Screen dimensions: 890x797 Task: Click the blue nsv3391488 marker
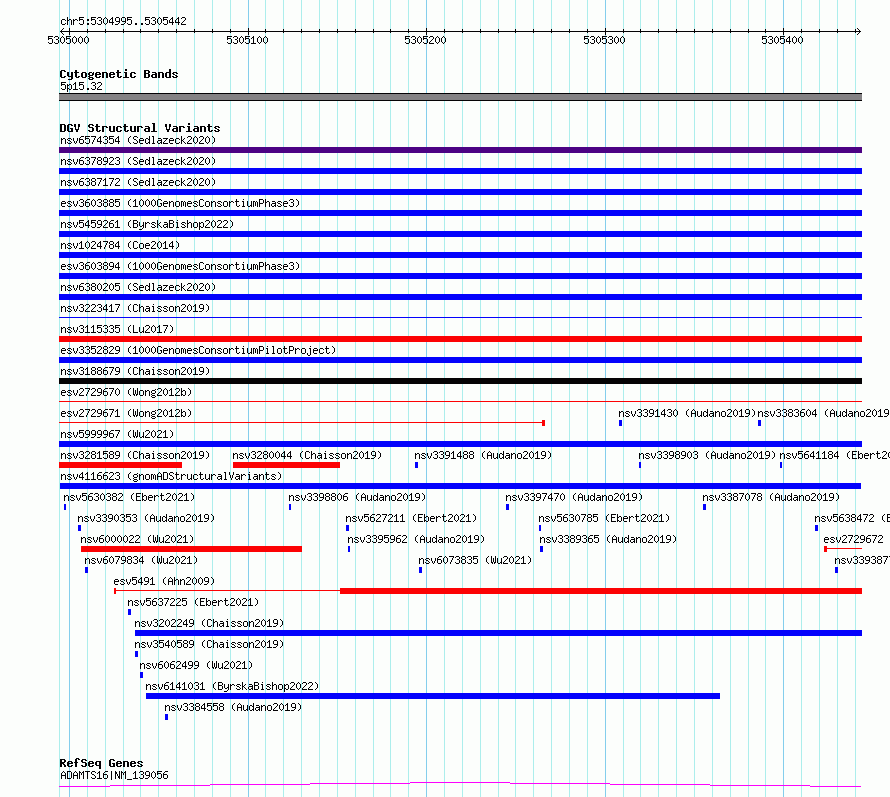pos(417,465)
